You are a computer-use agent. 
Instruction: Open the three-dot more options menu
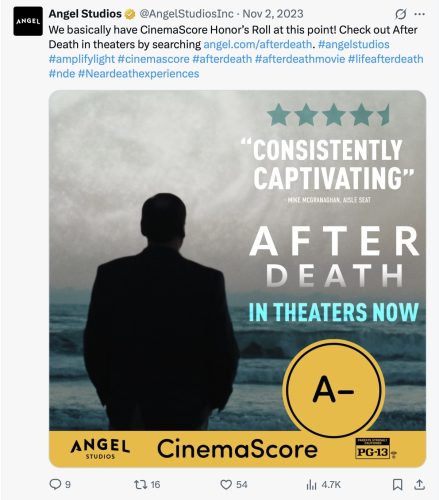tap(419, 14)
